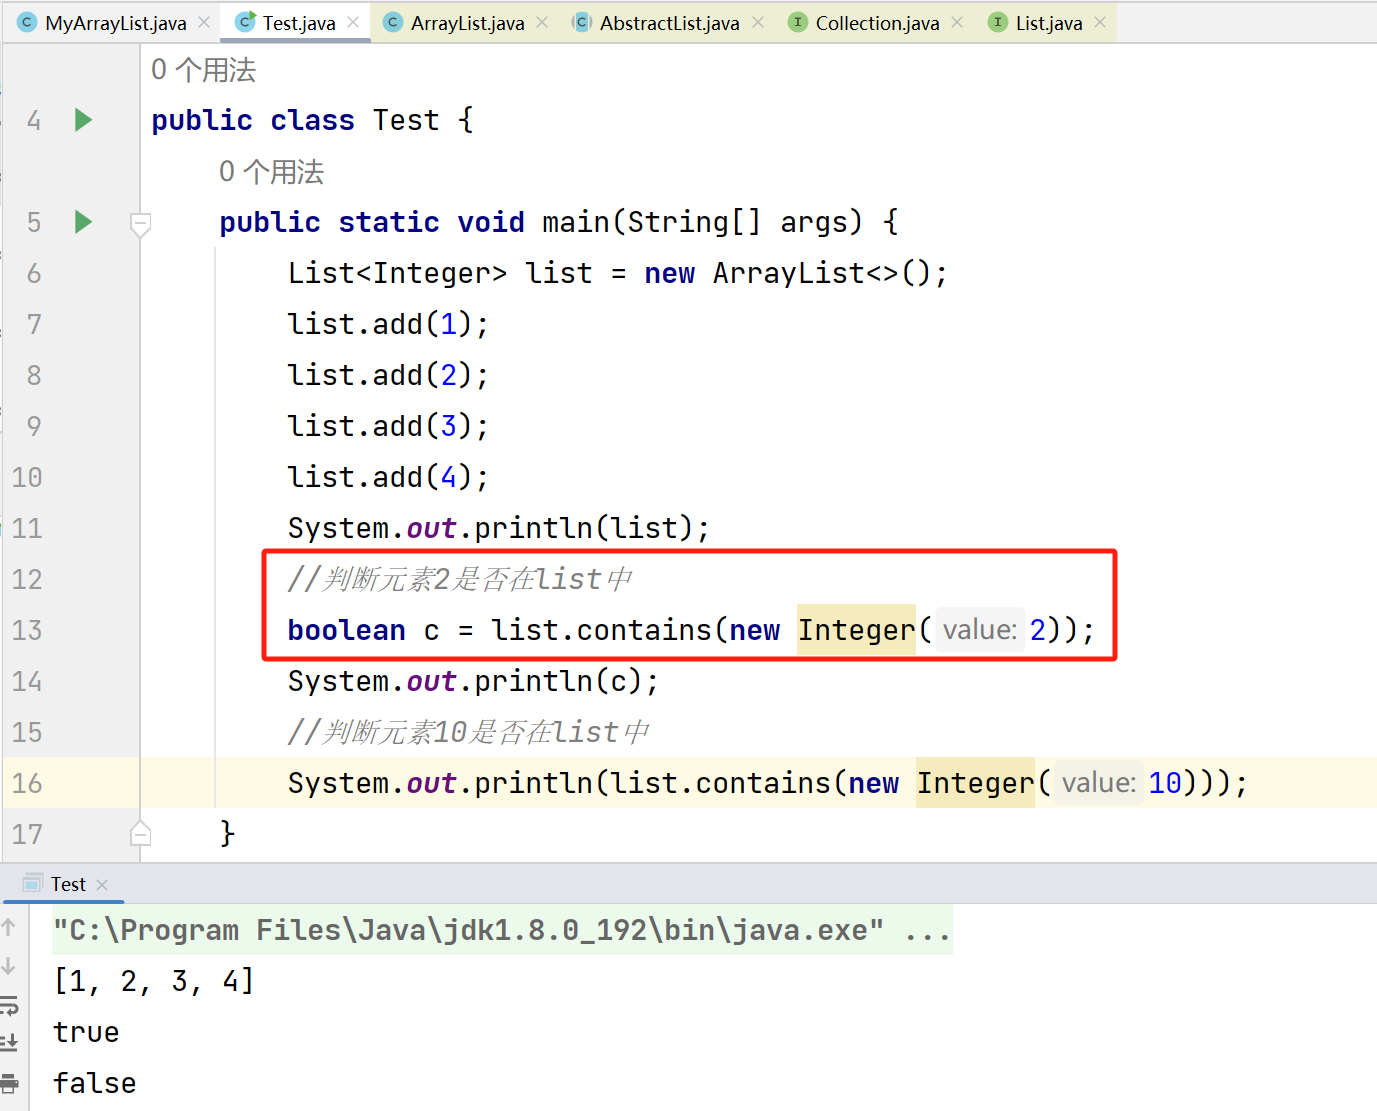Click the comment on line 15
The width and height of the screenshot is (1377, 1111).
tap(469, 732)
